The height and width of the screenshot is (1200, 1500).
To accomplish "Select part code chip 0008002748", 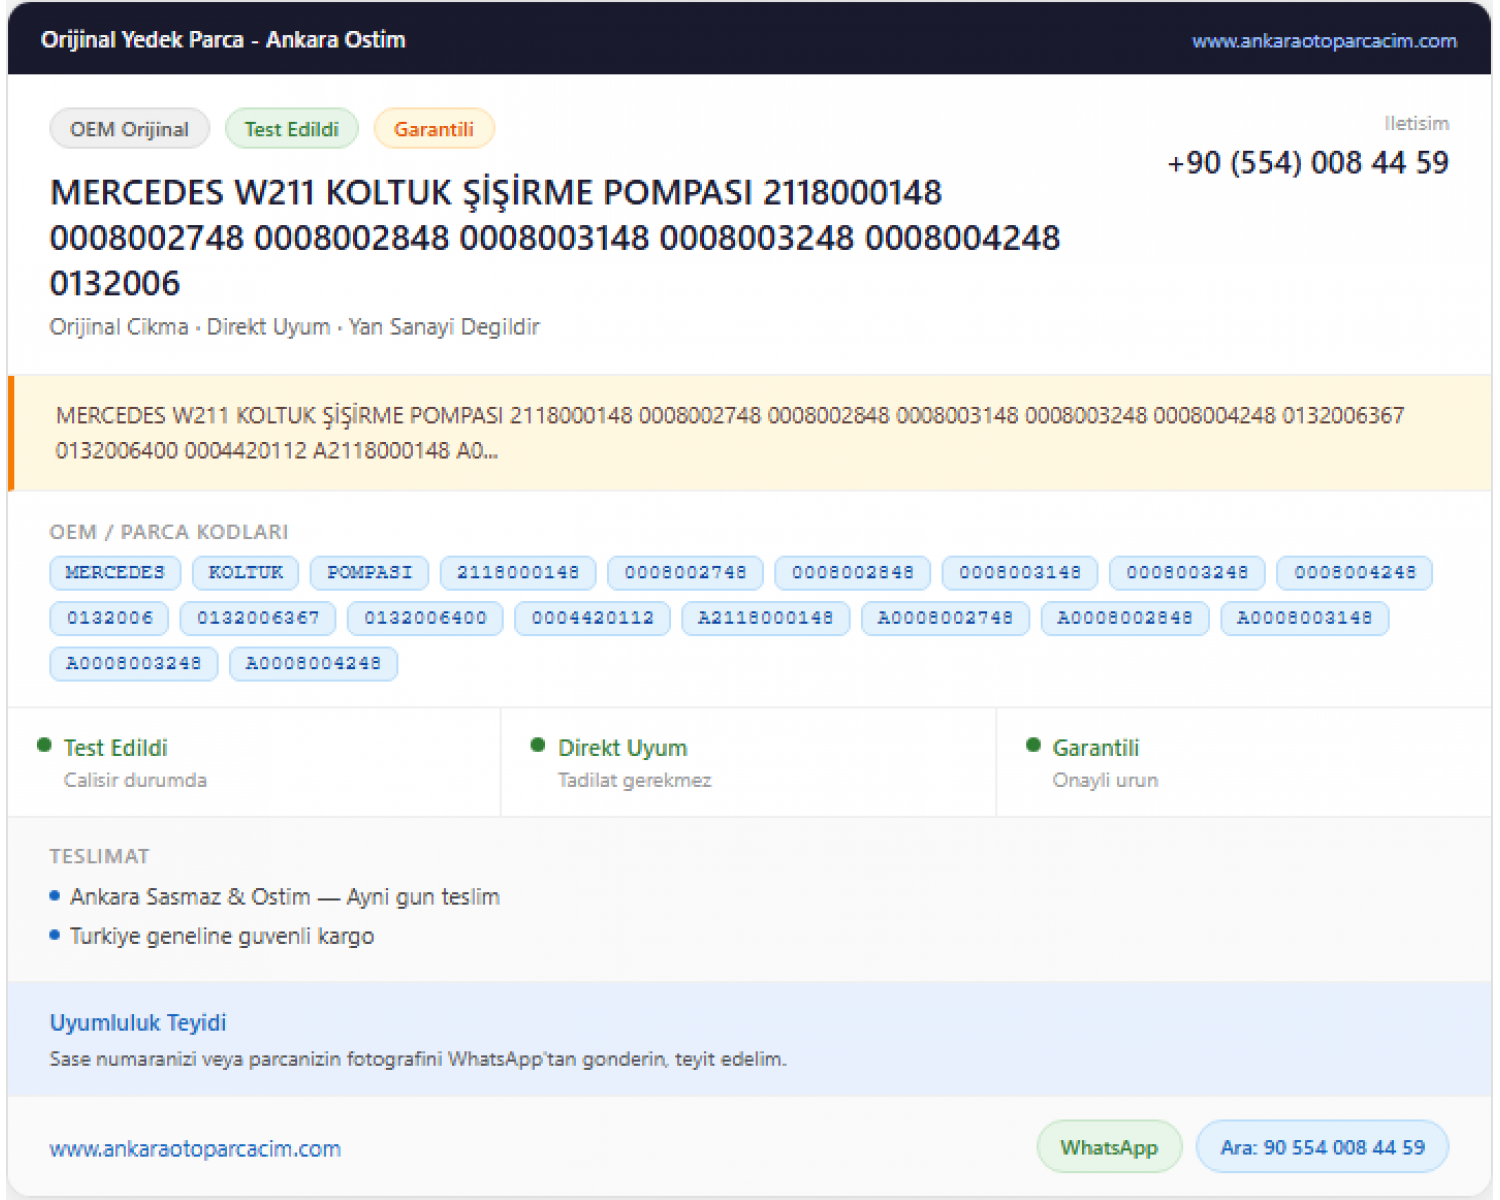I will click(x=685, y=573).
